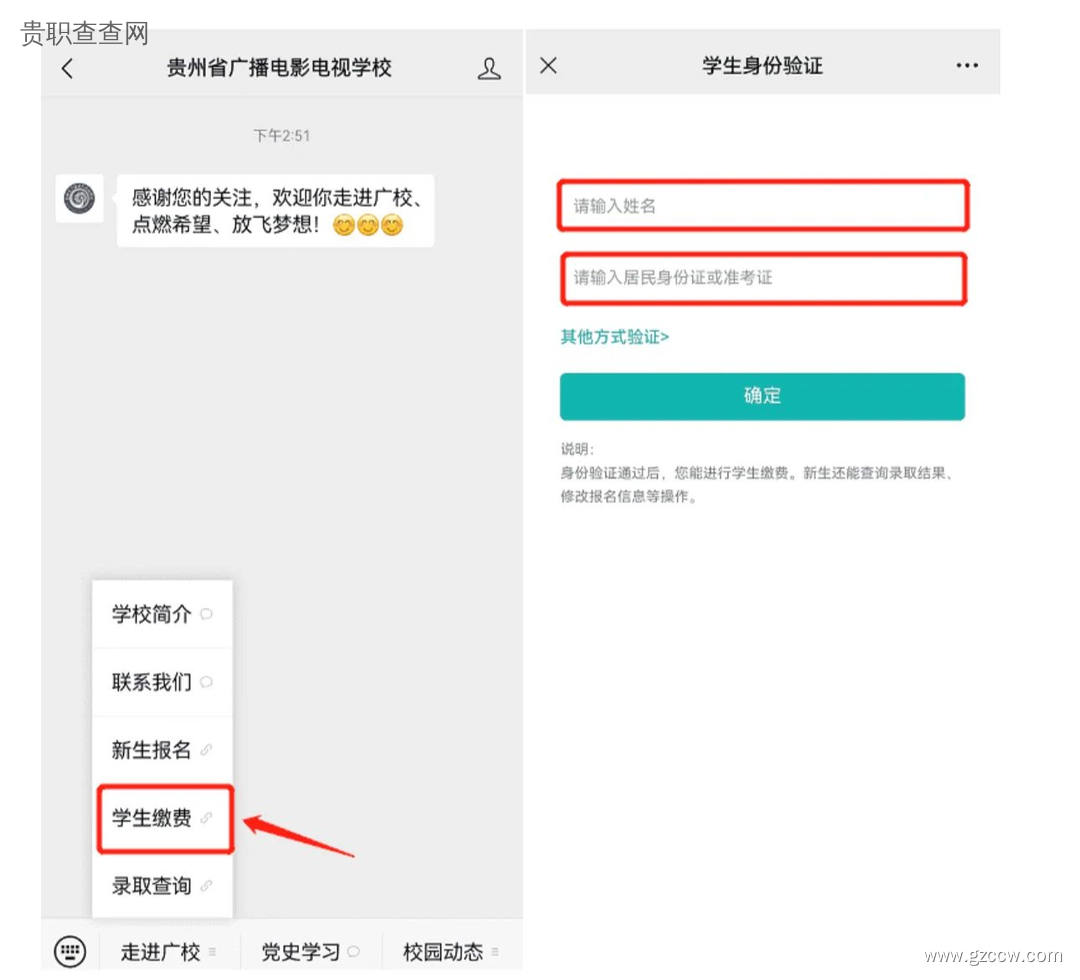This screenshot has width=1080, height=980.
Task: Tap the welcome message 感谢您的关注 bubble
Action: tap(276, 211)
